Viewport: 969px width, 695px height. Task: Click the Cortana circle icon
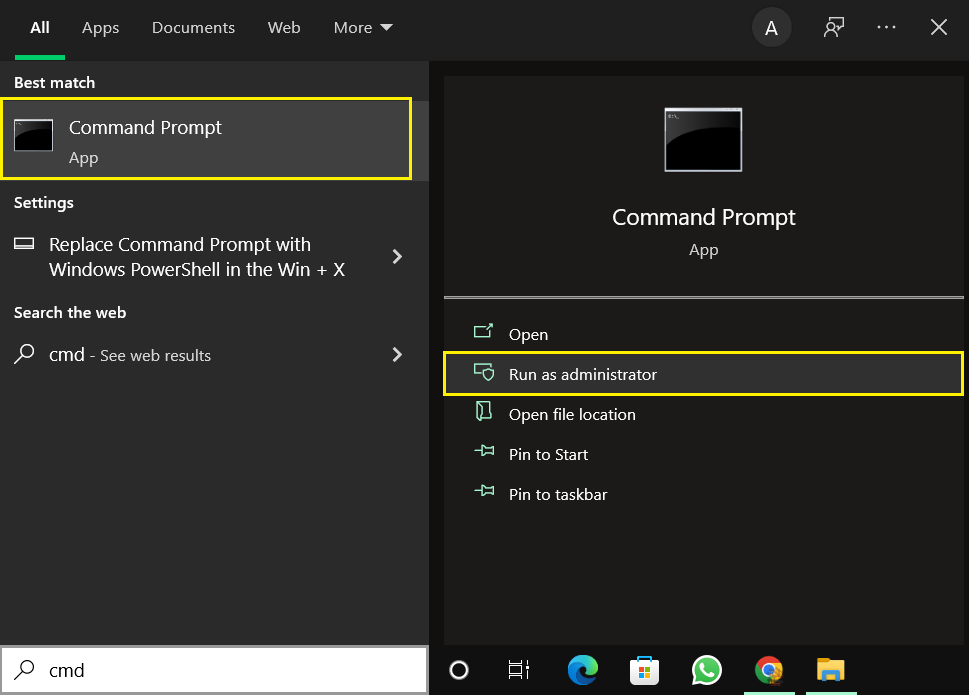coord(459,671)
